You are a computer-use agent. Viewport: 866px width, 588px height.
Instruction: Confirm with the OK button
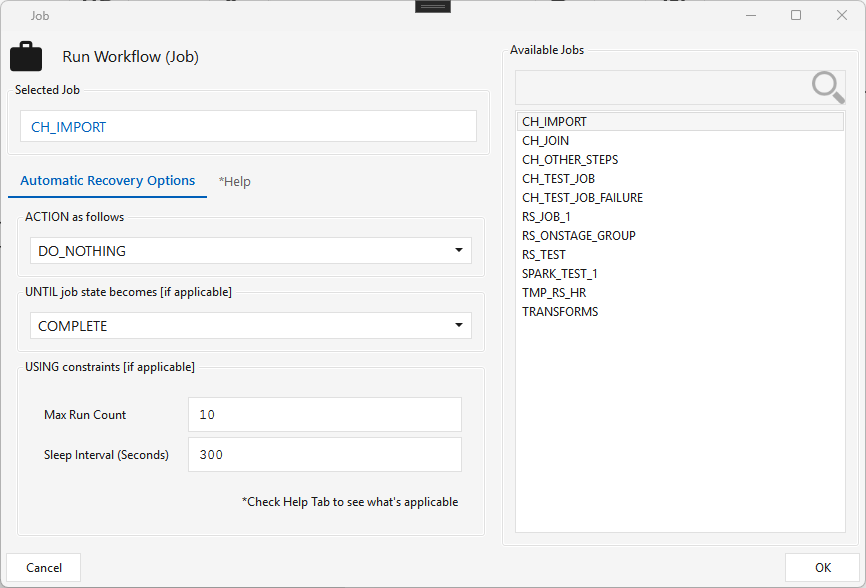point(822,568)
